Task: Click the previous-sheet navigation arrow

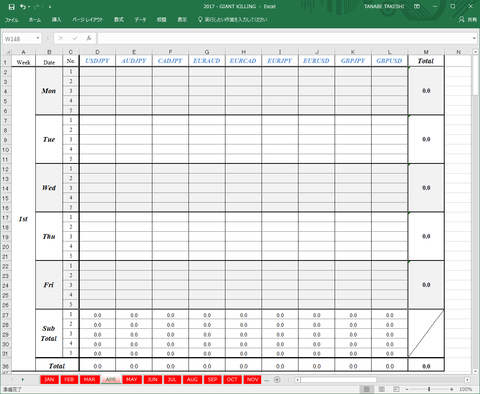Action: click(x=12, y=380)
